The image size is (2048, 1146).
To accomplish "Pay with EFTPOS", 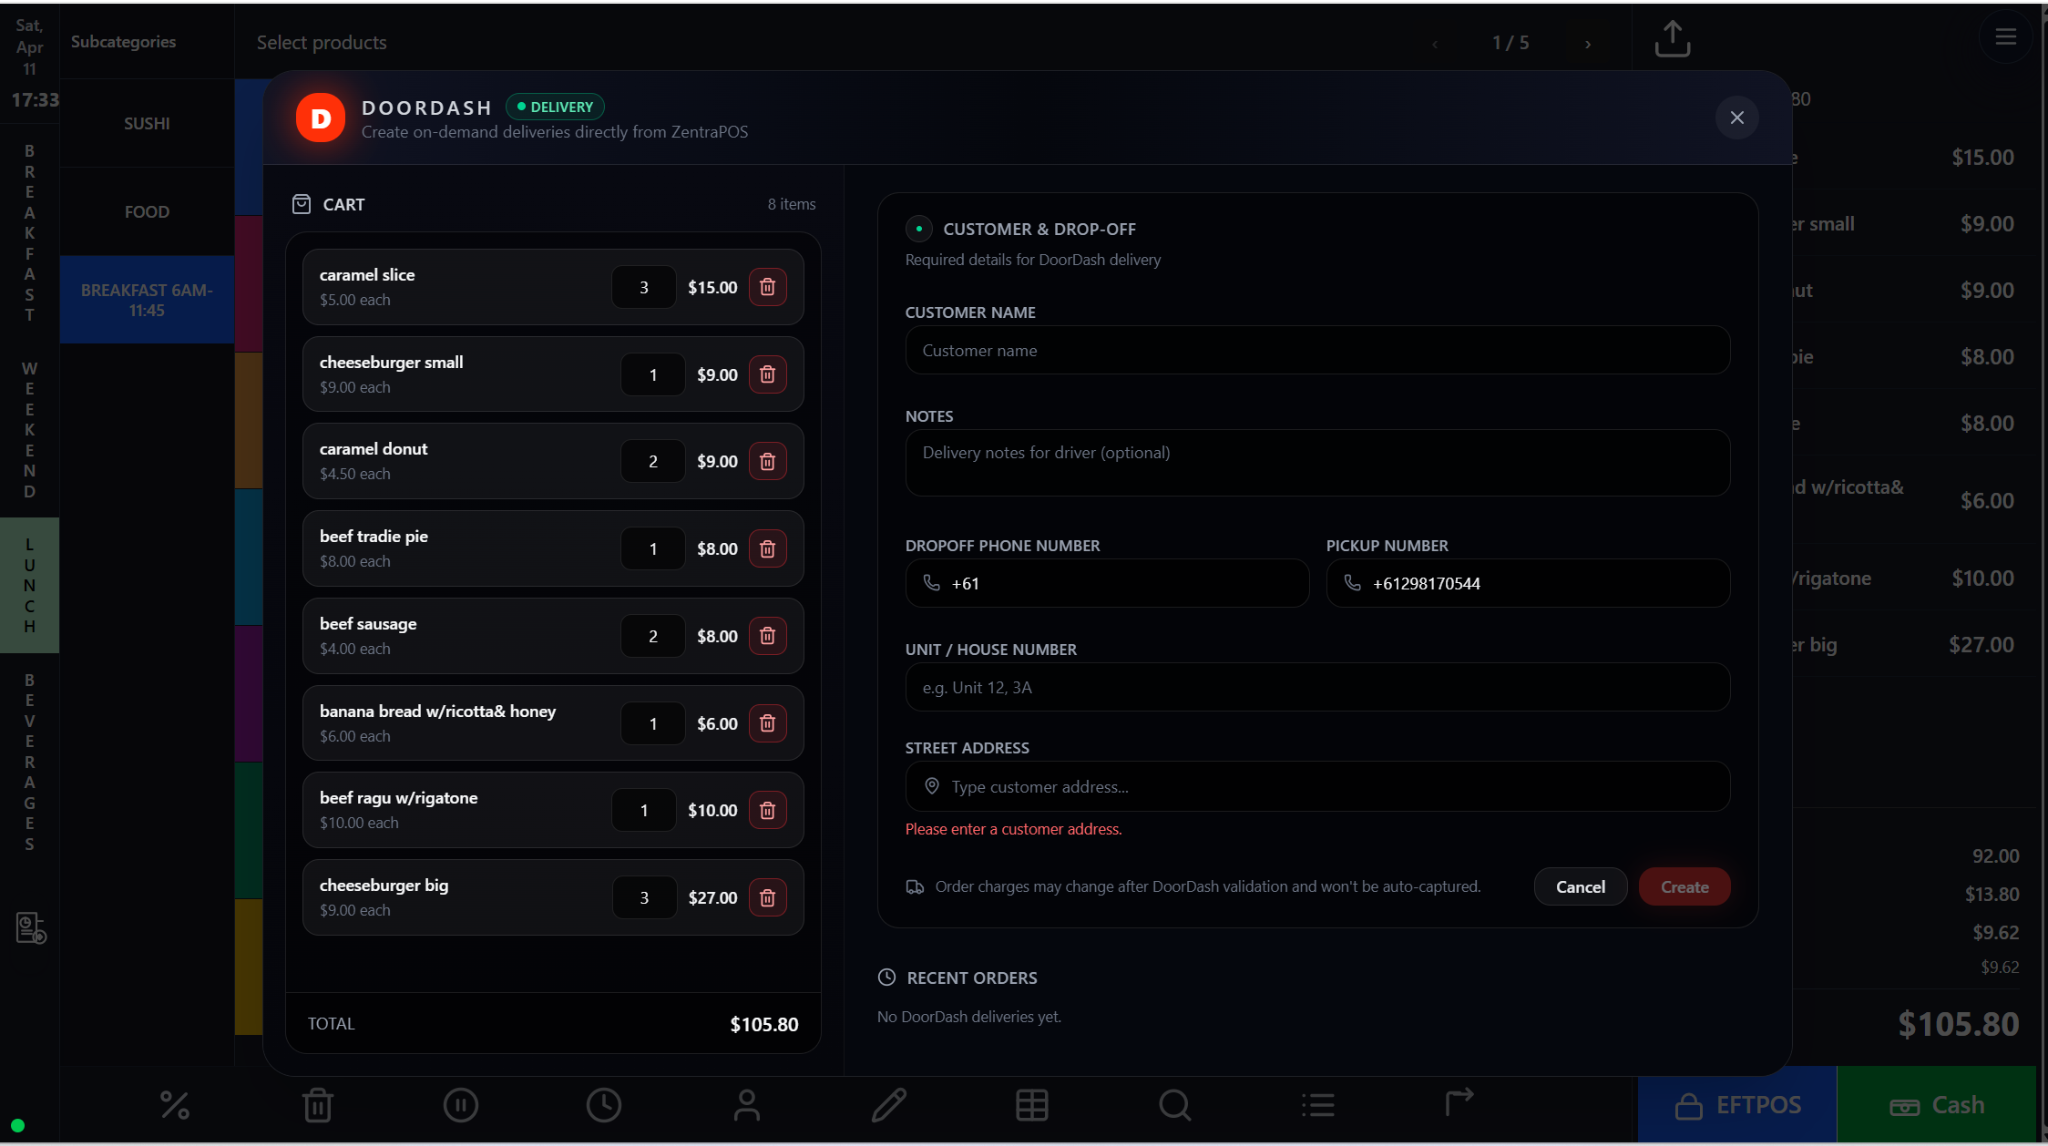I will 1737,1105.
